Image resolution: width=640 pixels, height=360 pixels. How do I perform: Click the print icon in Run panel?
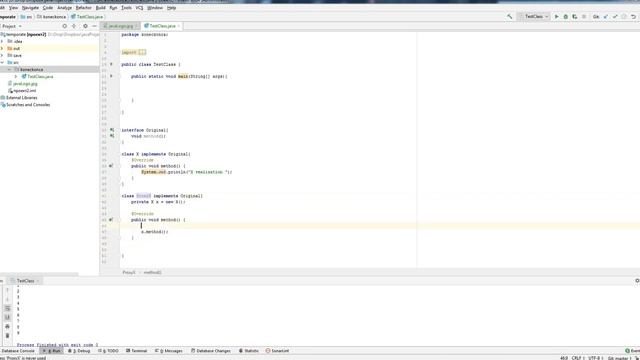click(x=7, y=327)
